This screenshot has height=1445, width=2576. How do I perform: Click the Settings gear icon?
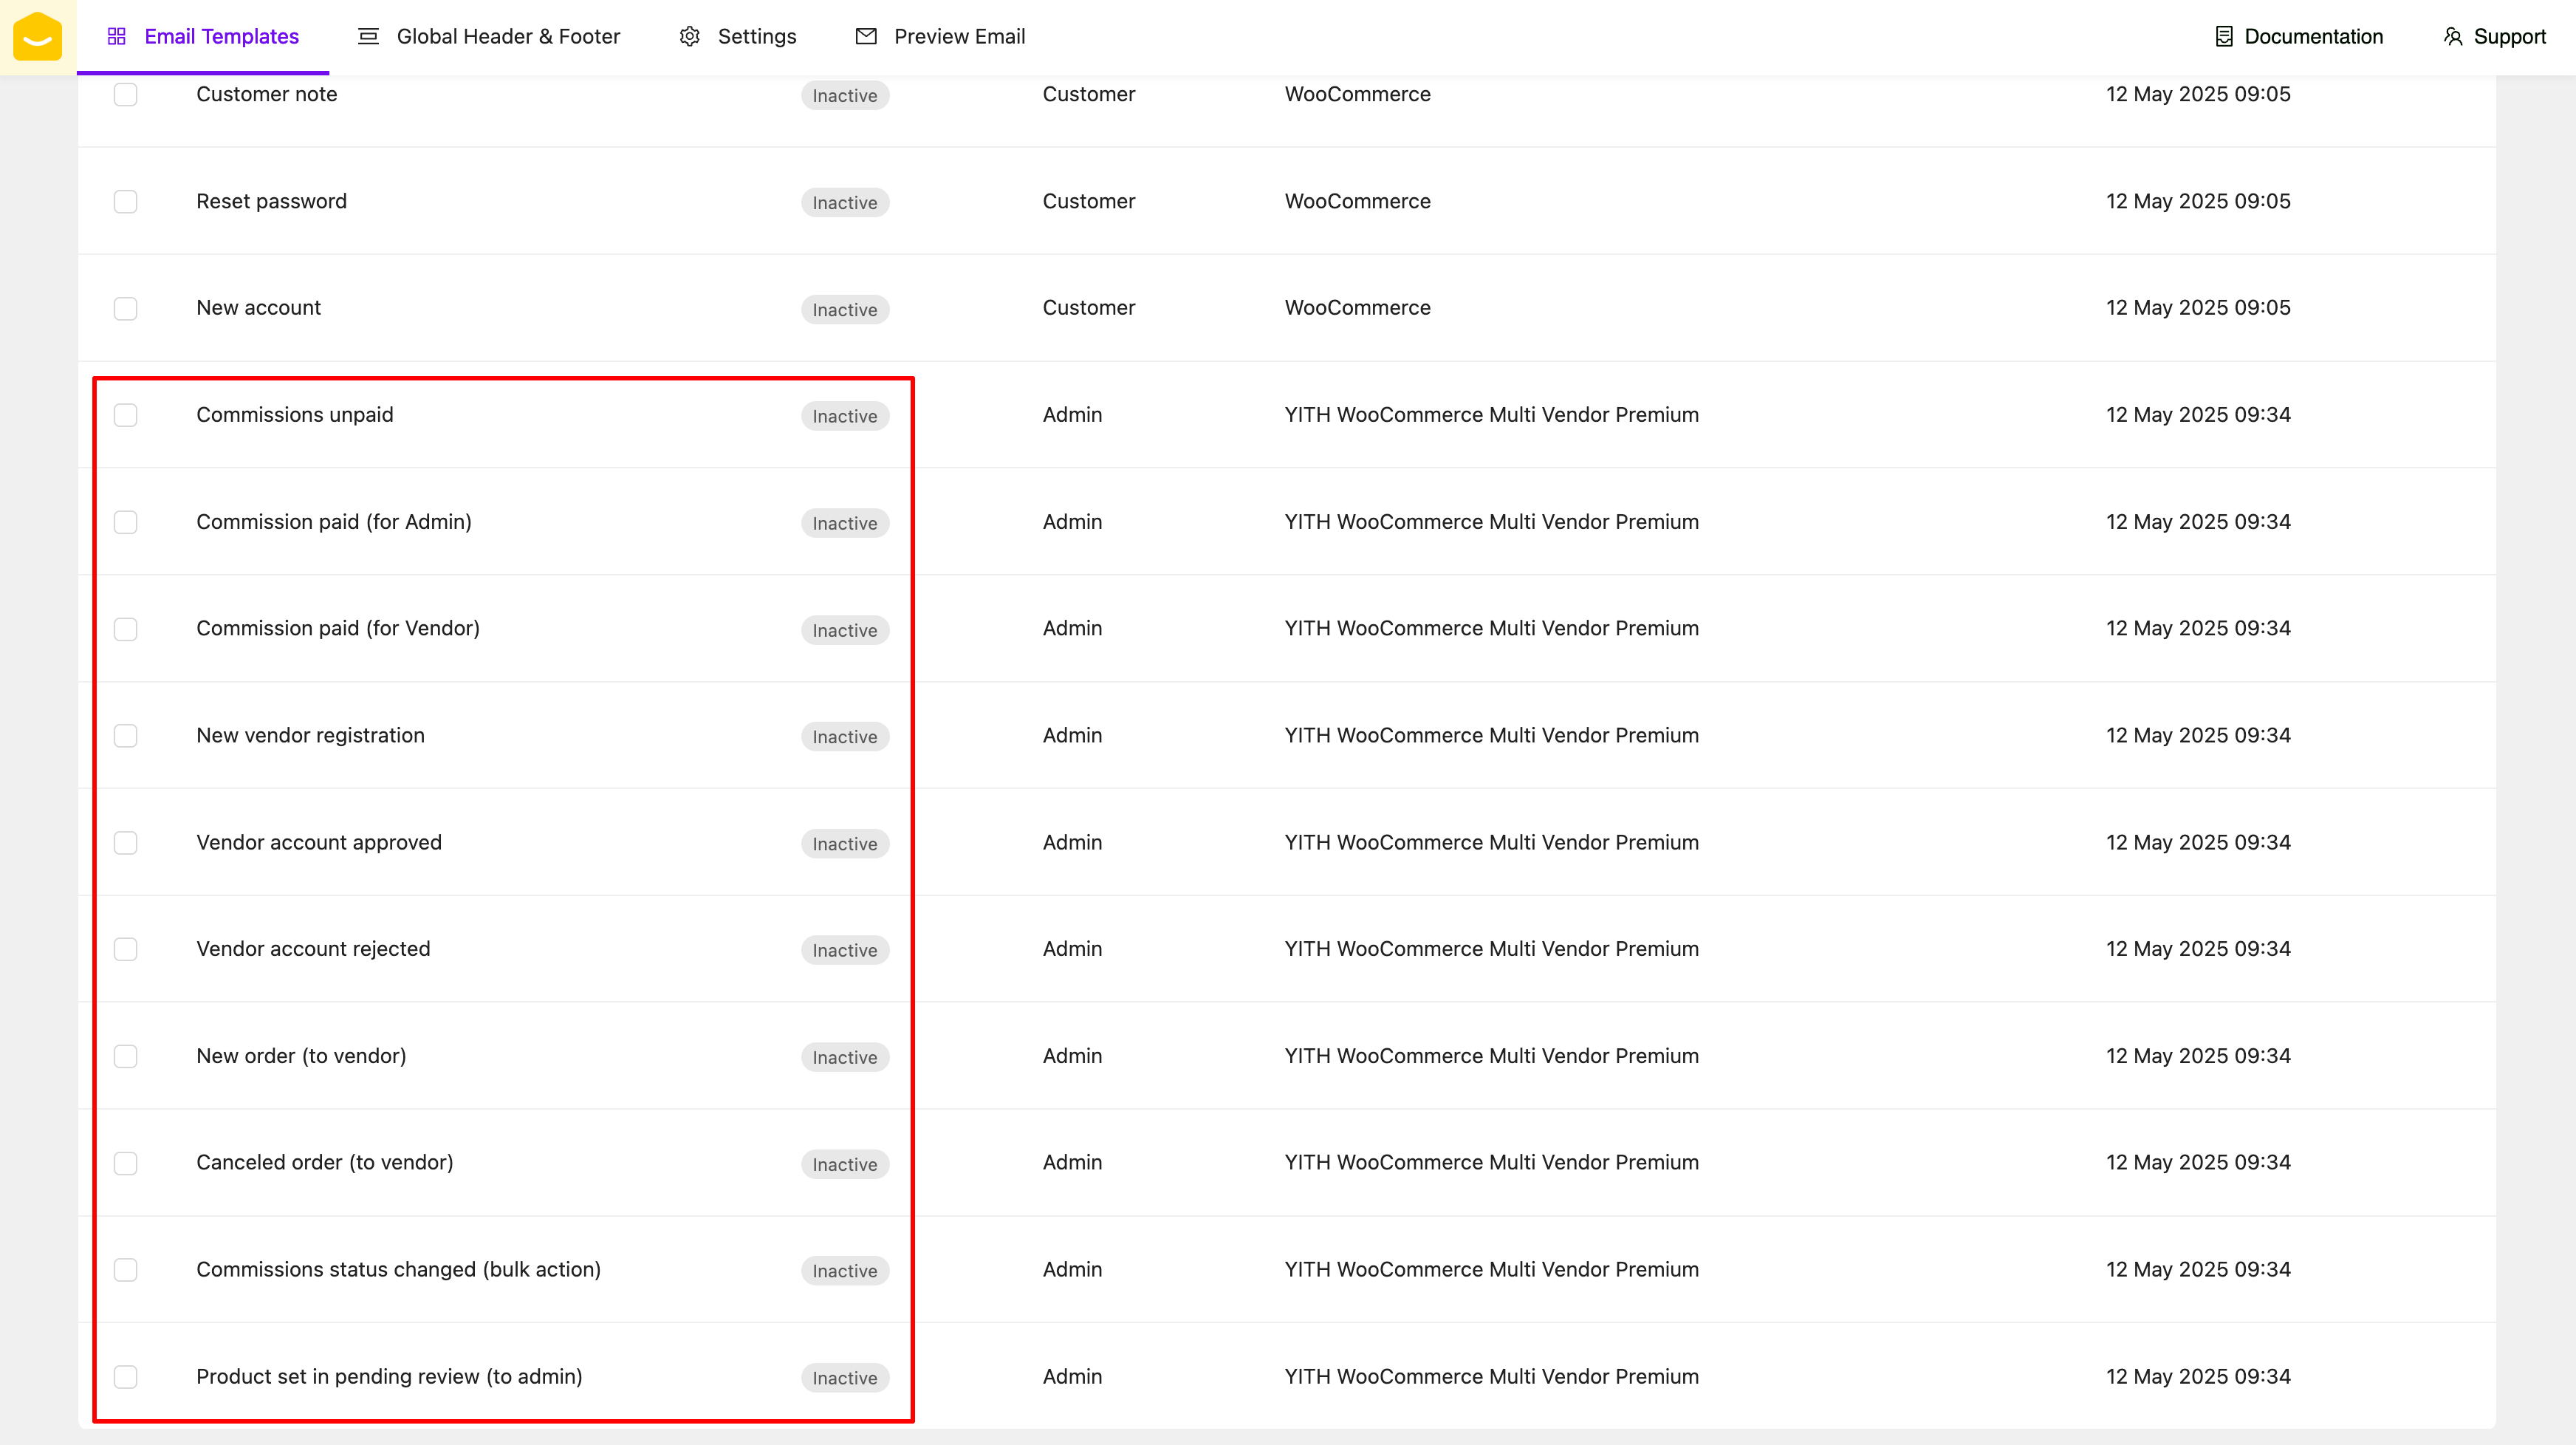[x=689, y=37]
